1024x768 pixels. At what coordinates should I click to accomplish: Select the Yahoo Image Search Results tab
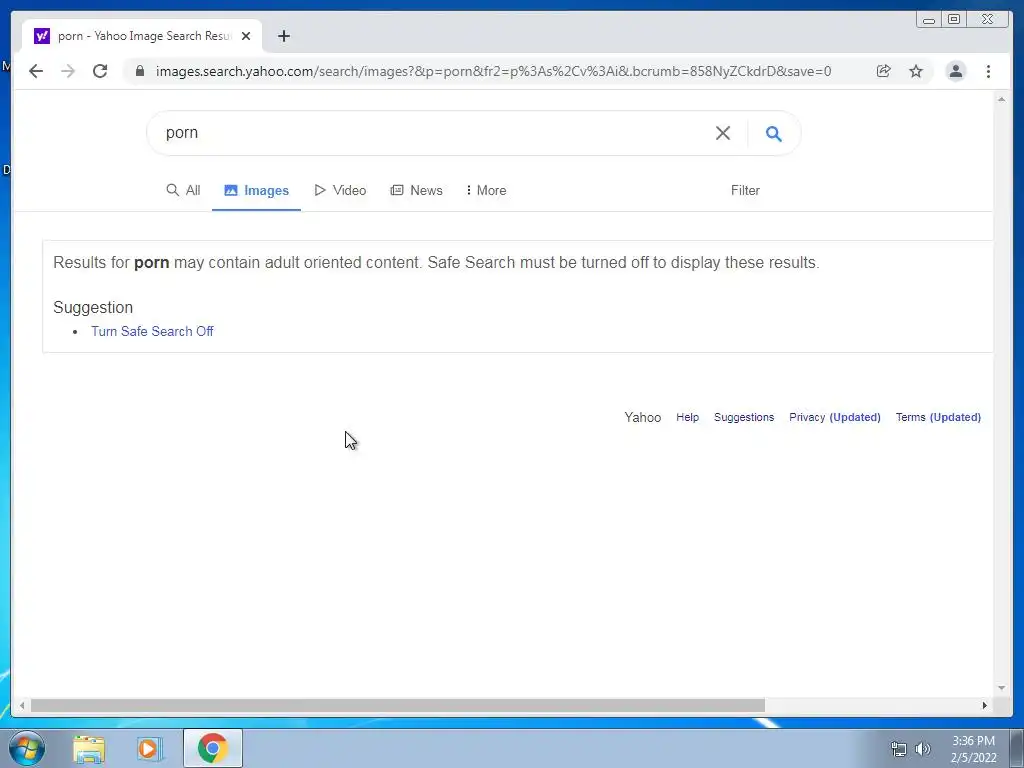tap(142, 36)
